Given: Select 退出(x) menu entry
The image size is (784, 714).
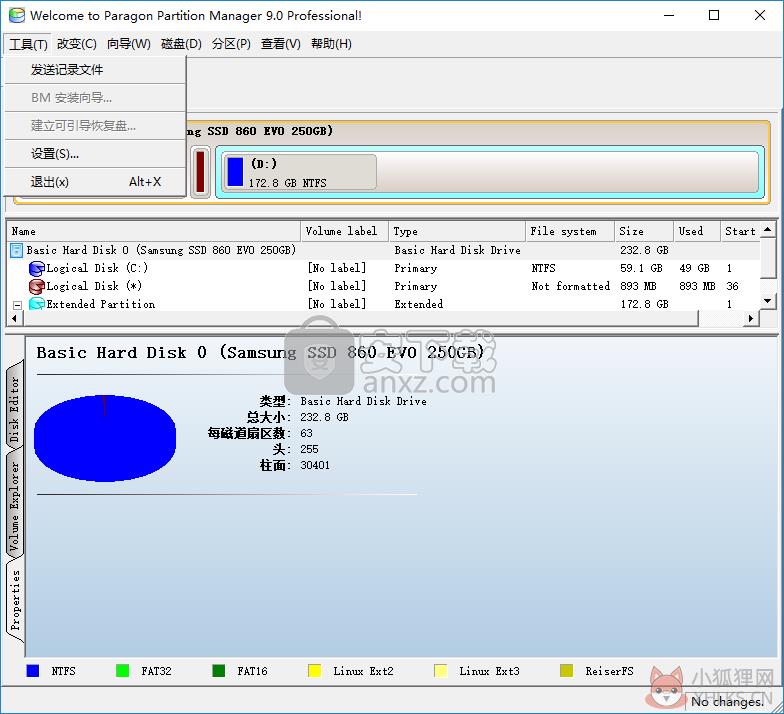Looking at the screenshot, I should 95,182.
